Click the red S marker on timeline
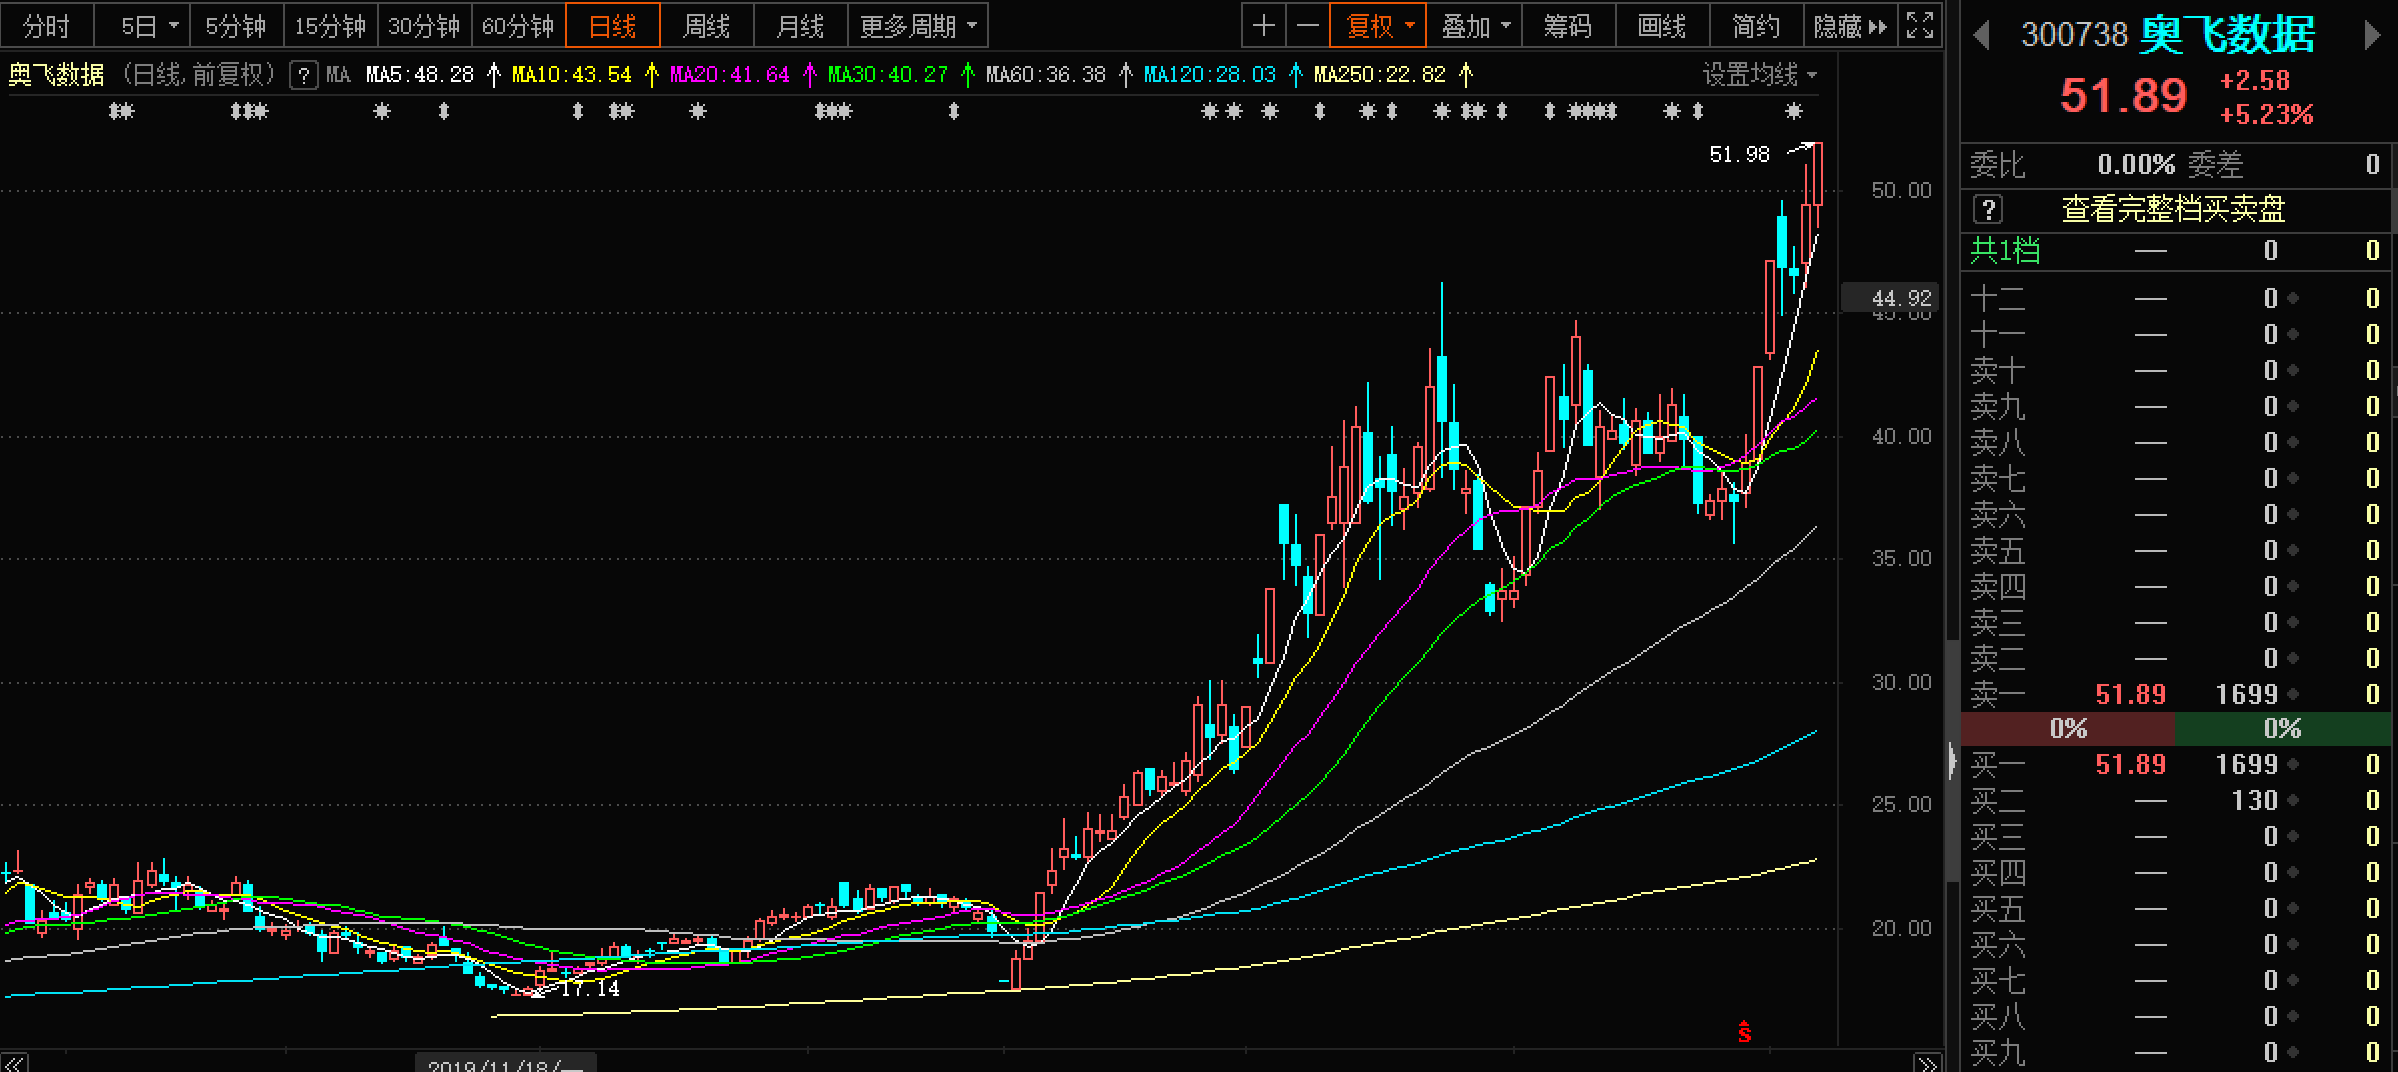 point(1745,1031)
